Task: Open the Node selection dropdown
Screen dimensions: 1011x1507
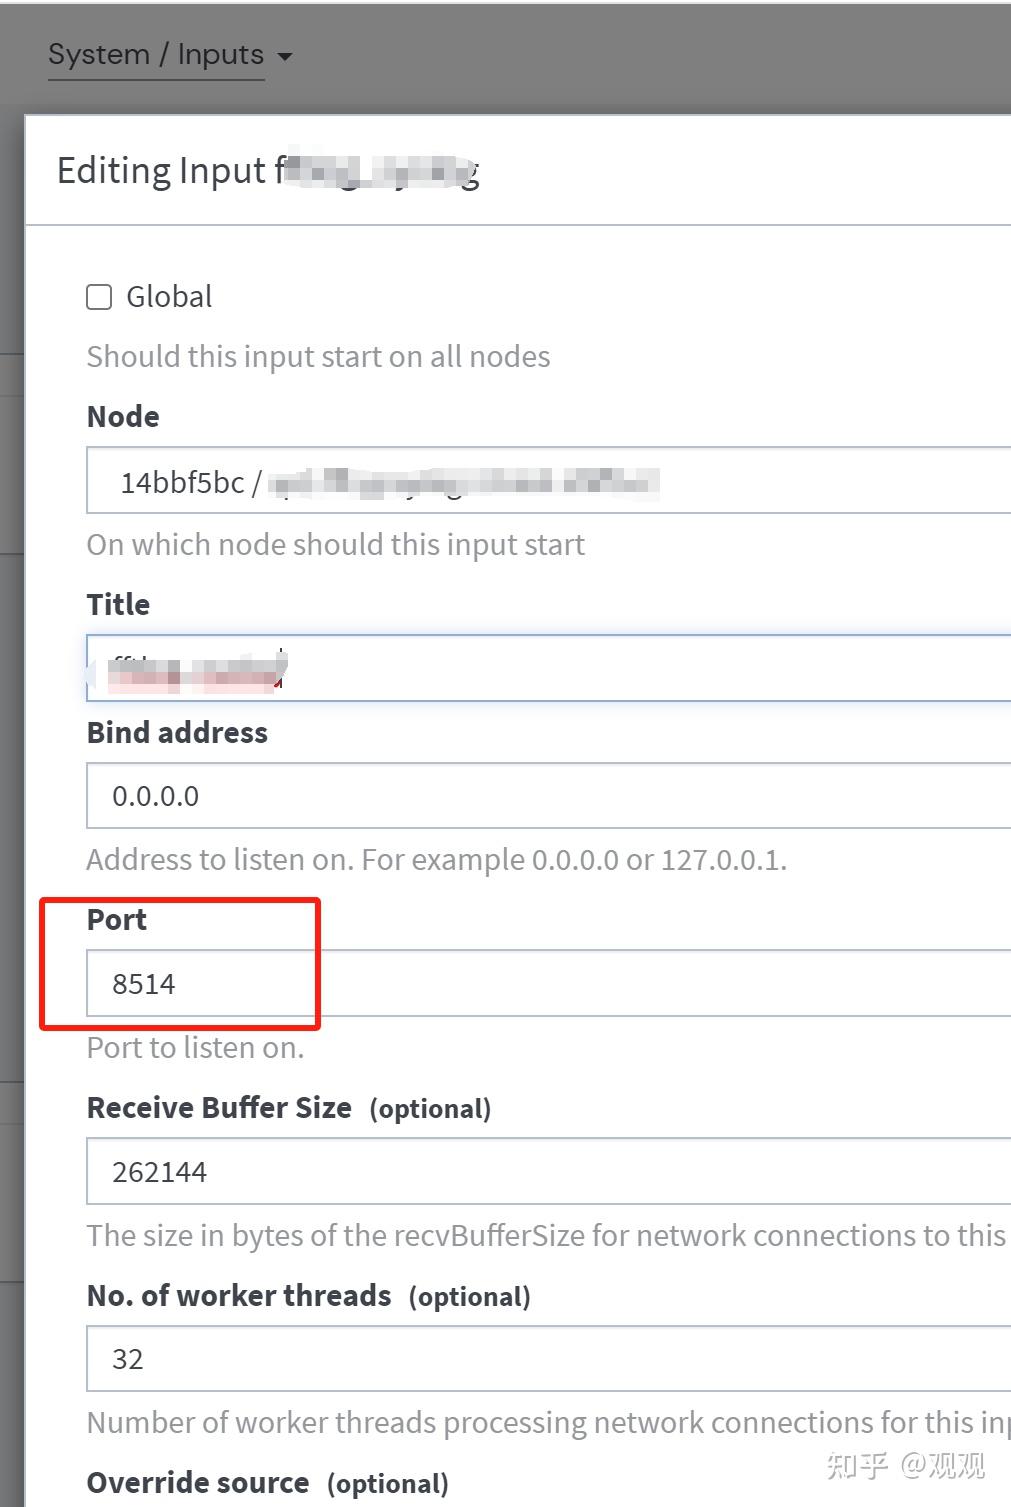Action: pos(548,481)
